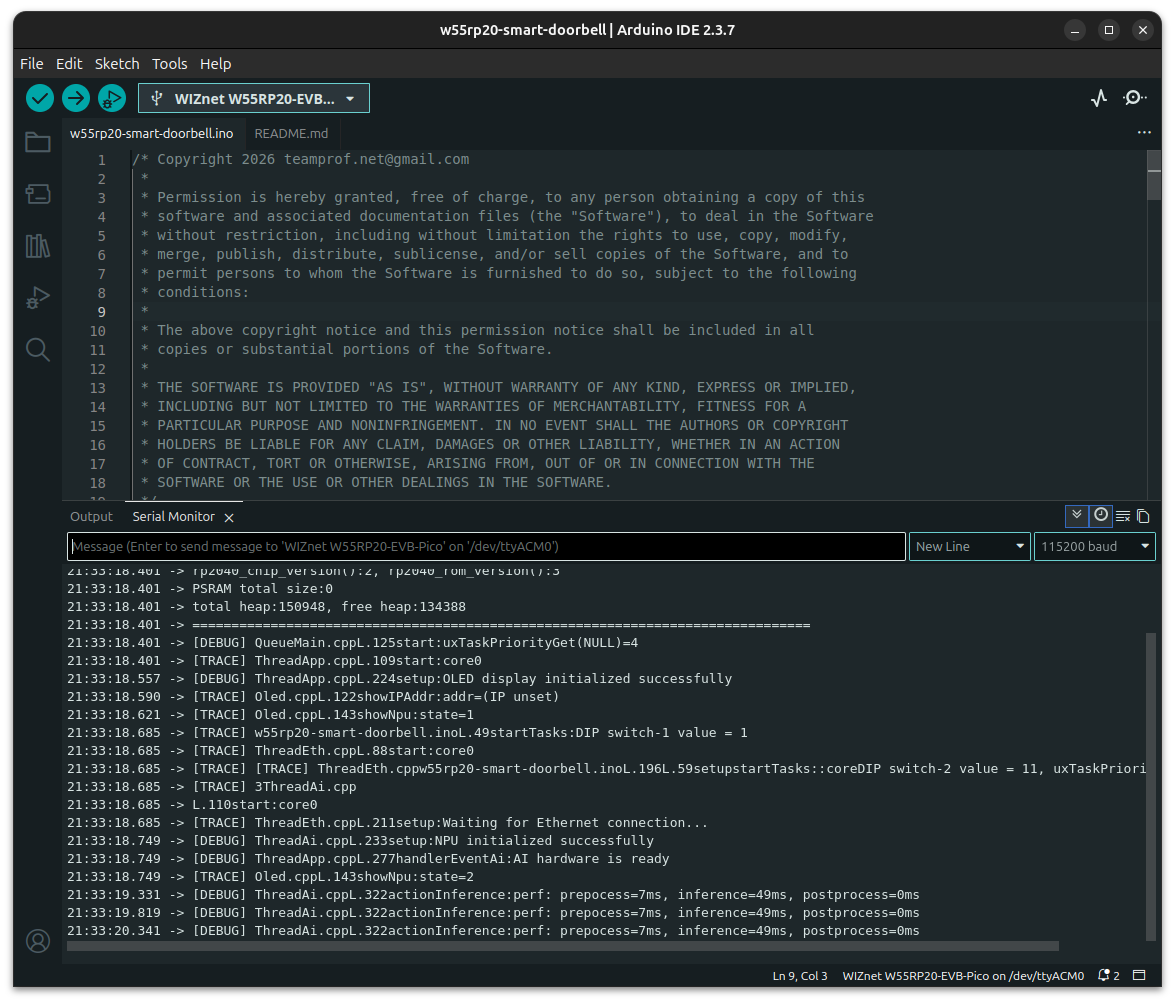This screenshot has height=1003, width=1175.
Task: Click the serial output vertical scrollbar
Action: tap(1151, 787)
